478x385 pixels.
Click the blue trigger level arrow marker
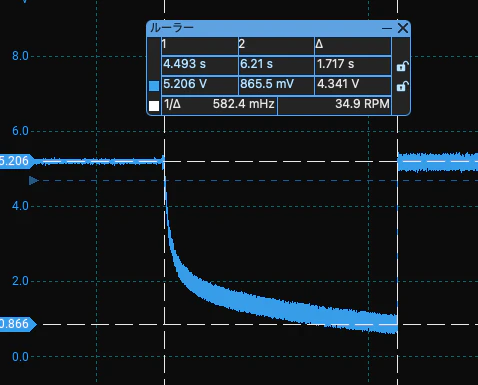pyautogui.click(x=34, y=181)
